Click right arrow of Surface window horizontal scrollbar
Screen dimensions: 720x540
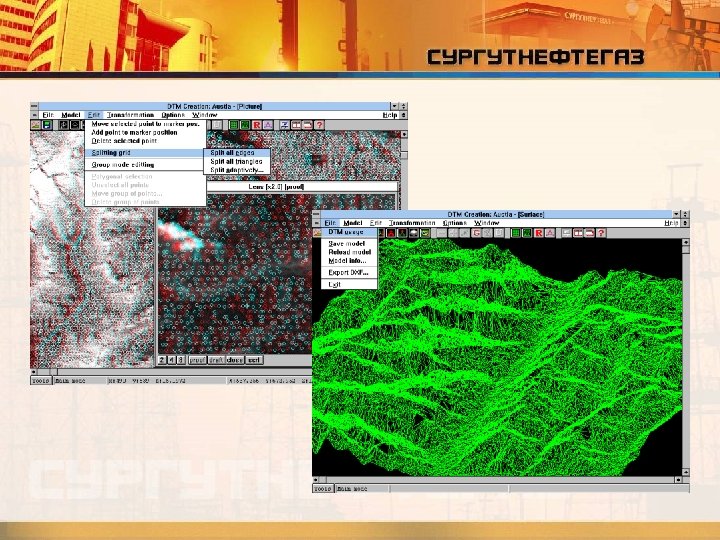click(678, 479)
